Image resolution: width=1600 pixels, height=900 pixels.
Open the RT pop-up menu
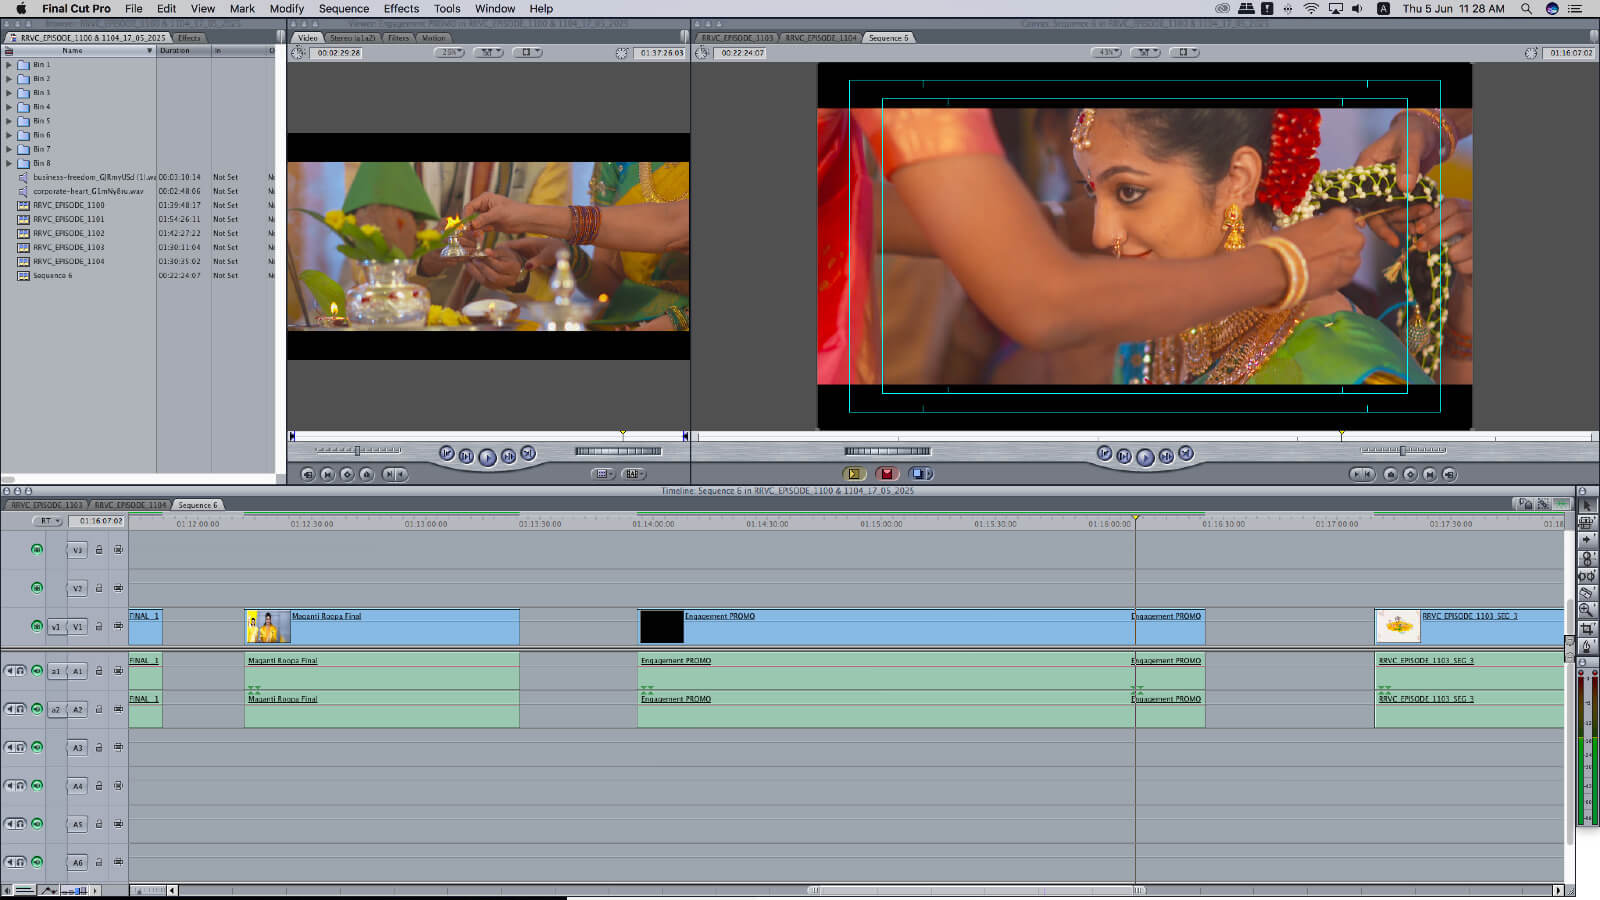[x=47, y=521]
